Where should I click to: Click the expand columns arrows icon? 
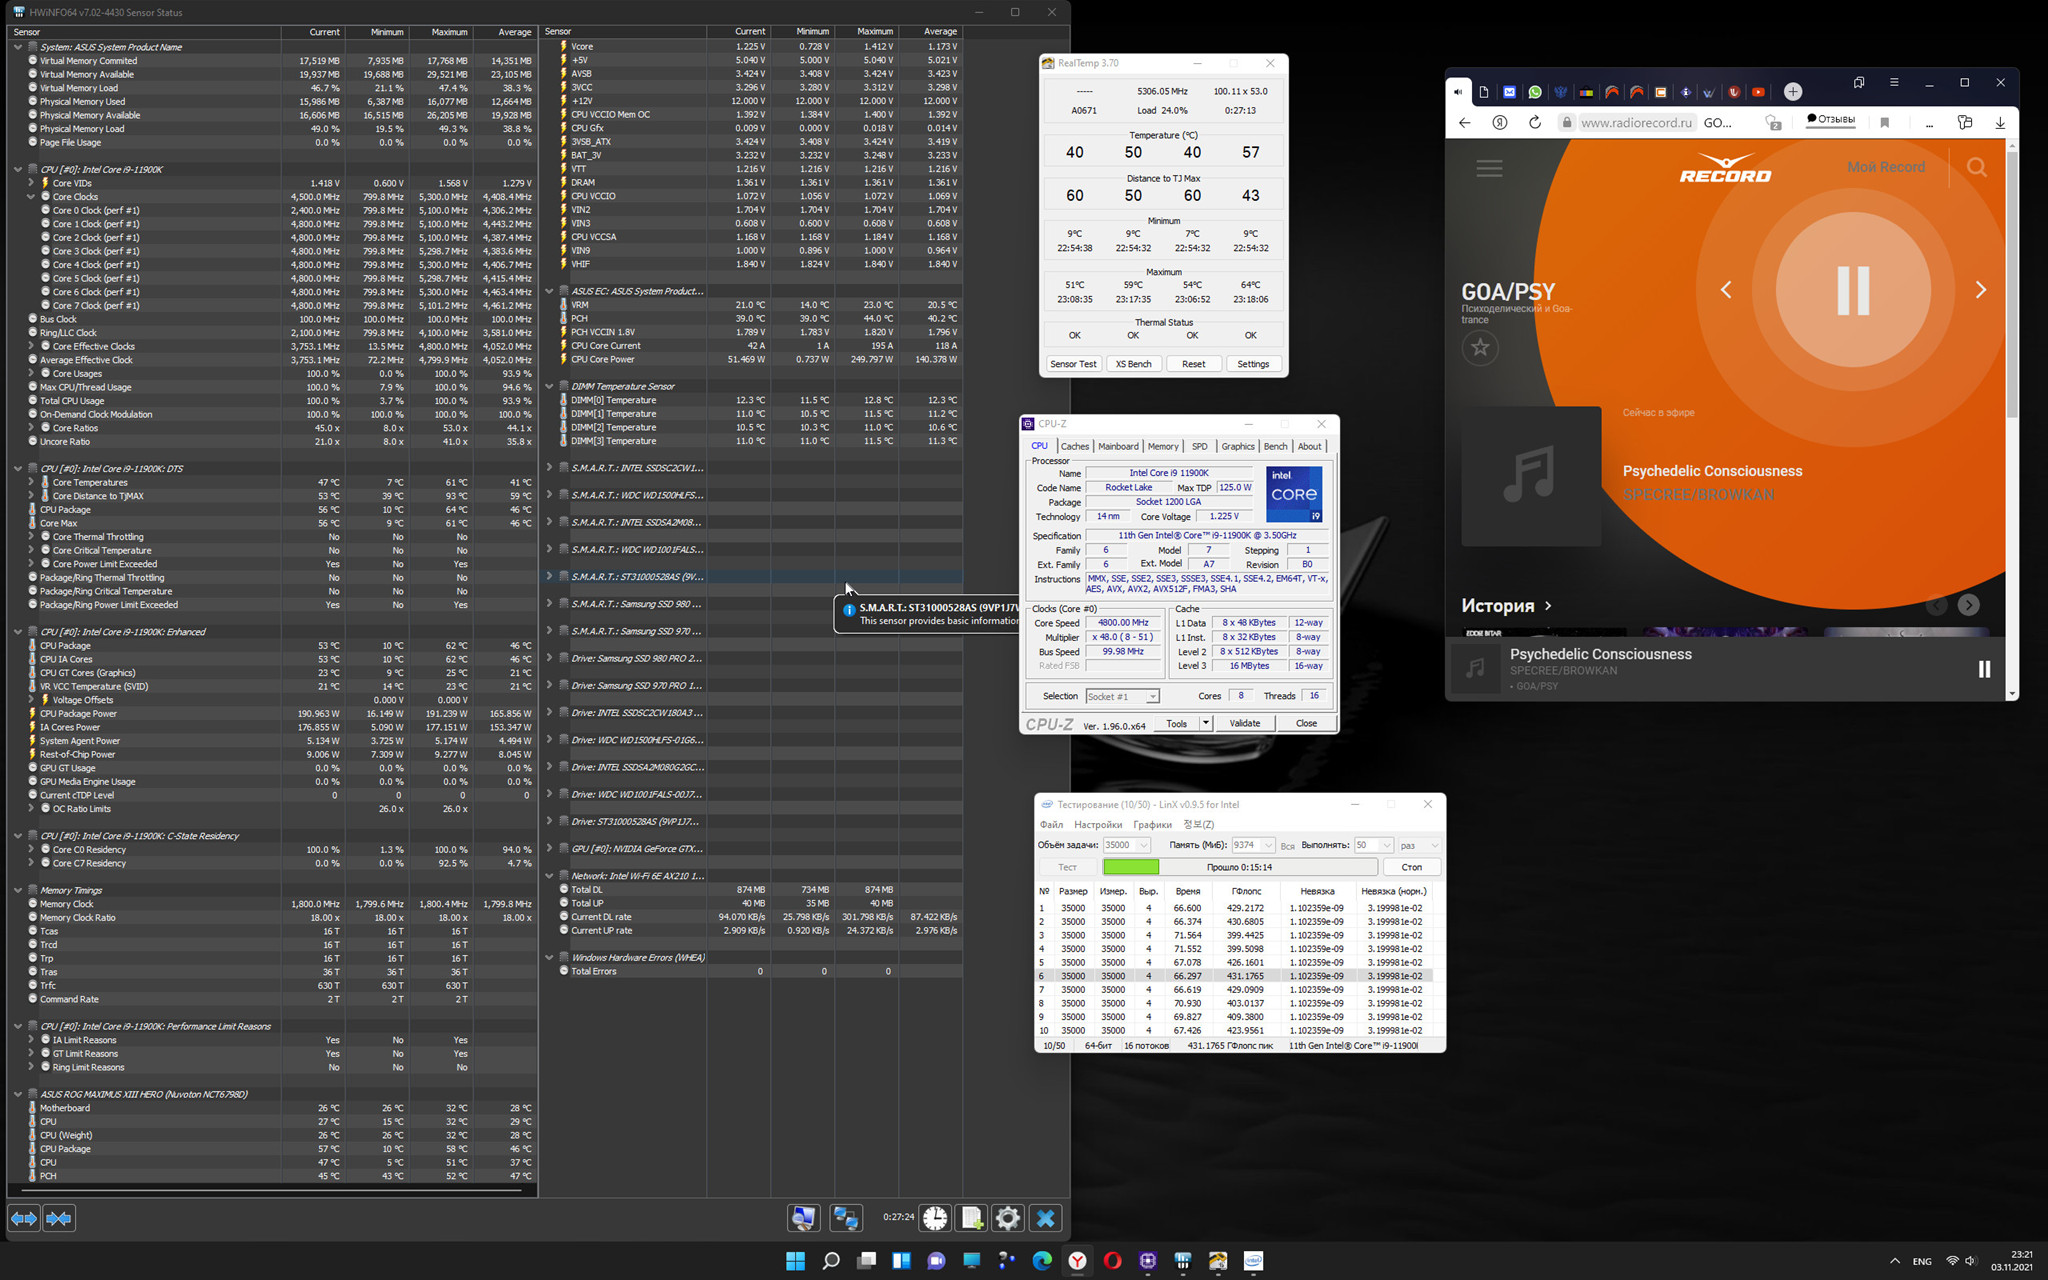24,1218
